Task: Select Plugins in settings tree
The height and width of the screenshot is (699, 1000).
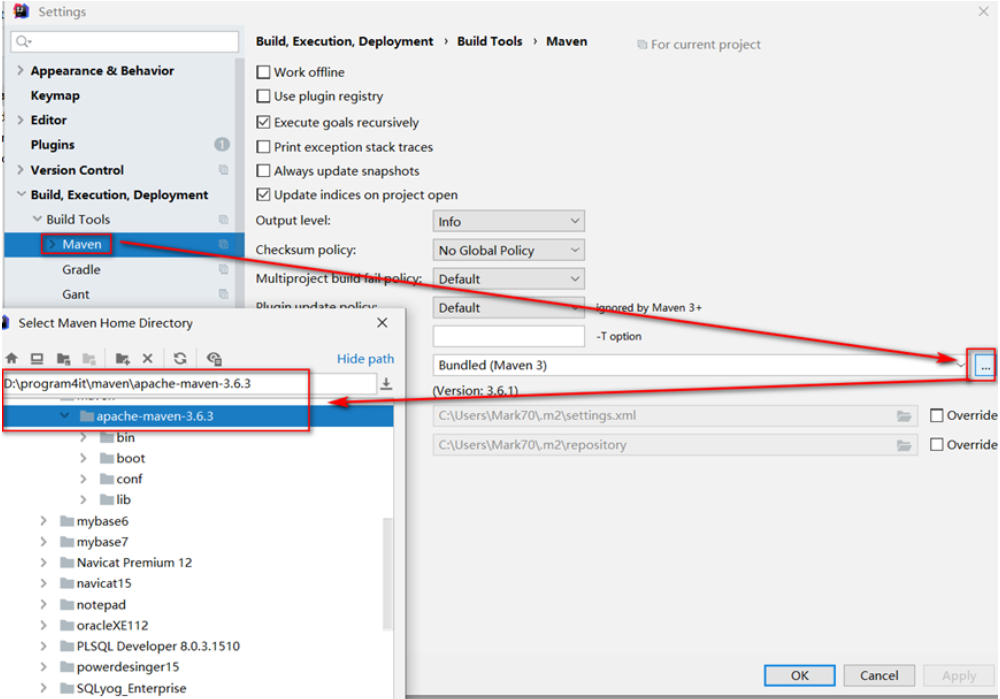Action: pos(52,145)
